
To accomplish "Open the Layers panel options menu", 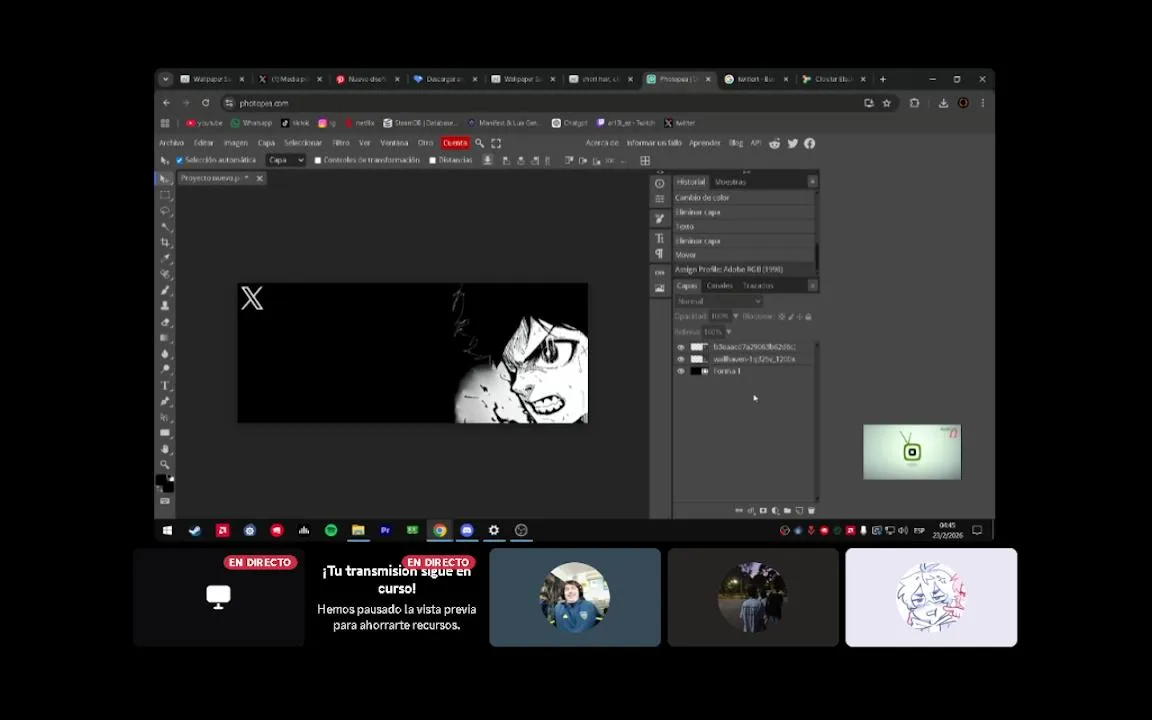I will (812, 286).
